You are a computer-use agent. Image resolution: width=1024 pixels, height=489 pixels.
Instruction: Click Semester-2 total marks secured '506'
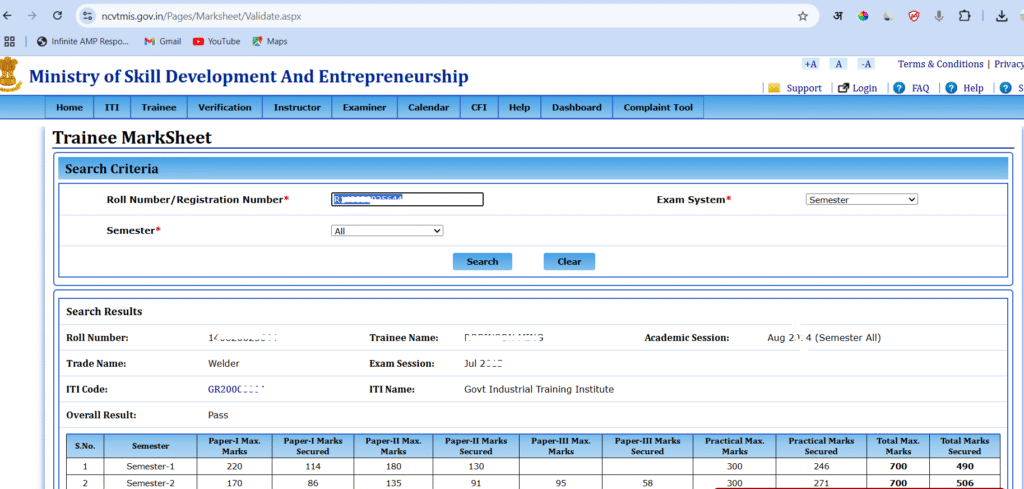tap(965, 484)
